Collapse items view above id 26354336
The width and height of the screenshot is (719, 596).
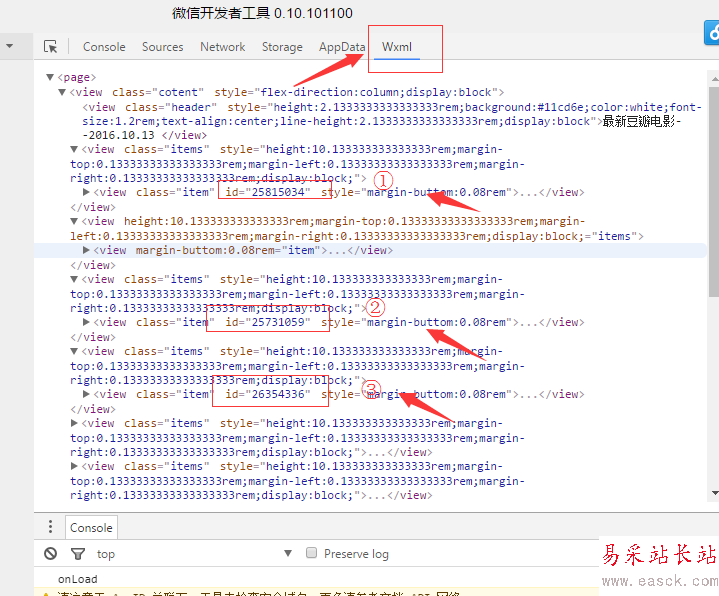pos(74,351)
